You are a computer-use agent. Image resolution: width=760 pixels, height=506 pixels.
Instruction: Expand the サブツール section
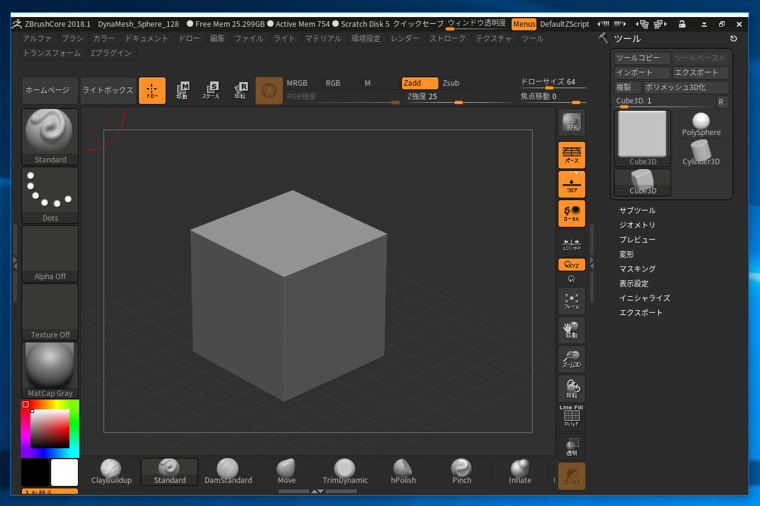point(637,211)
